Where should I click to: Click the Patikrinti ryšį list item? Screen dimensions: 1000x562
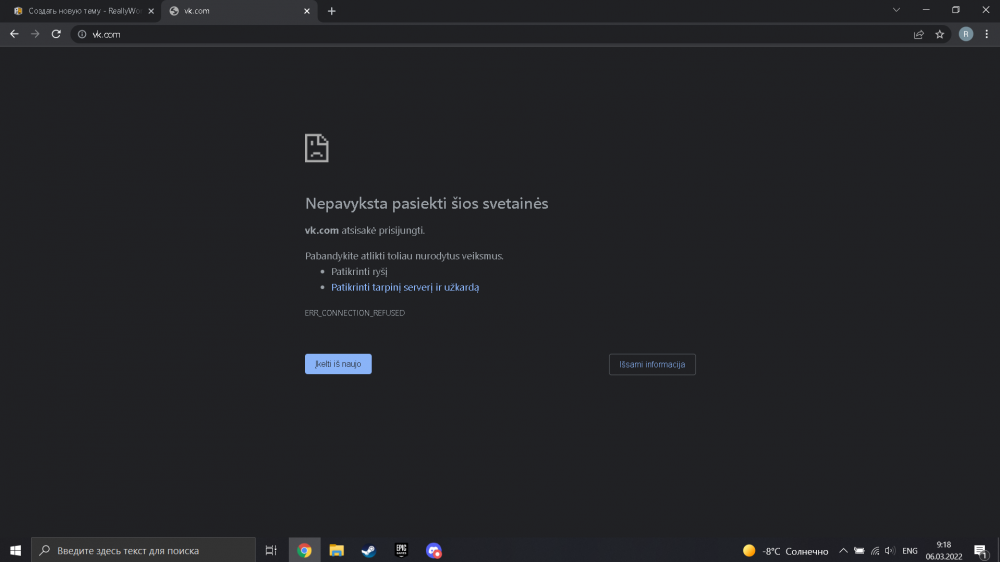359,272
